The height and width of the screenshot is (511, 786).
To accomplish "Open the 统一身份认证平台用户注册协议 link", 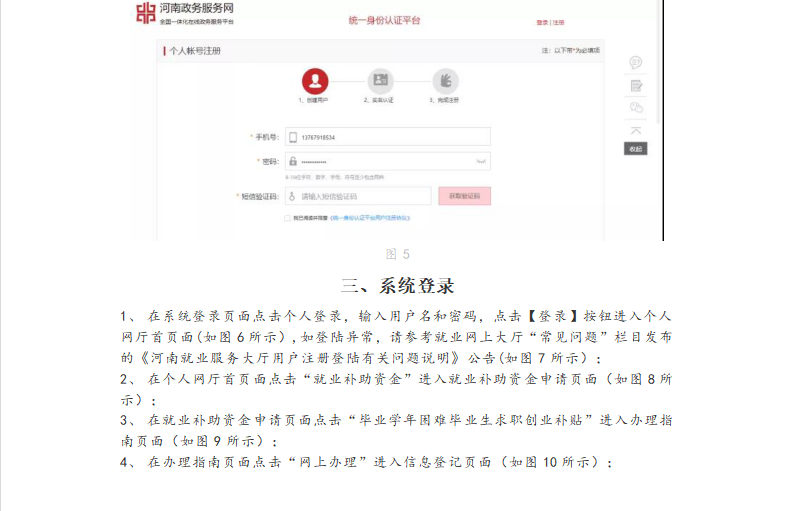I will pos(370,218).
